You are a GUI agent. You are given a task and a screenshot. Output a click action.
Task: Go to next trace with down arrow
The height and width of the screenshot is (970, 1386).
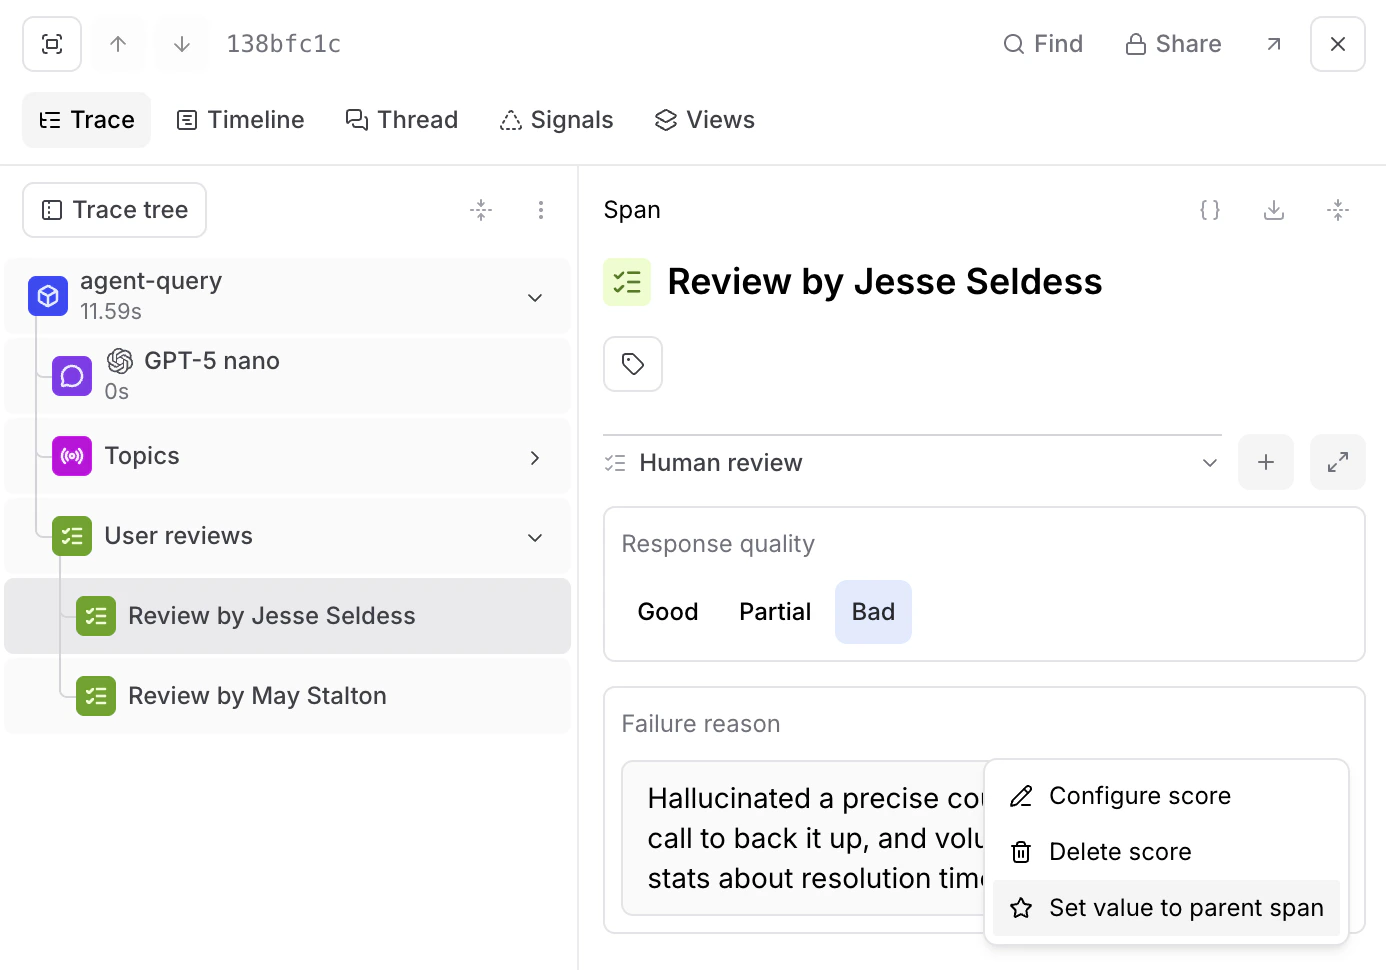(x=182, y=44)
